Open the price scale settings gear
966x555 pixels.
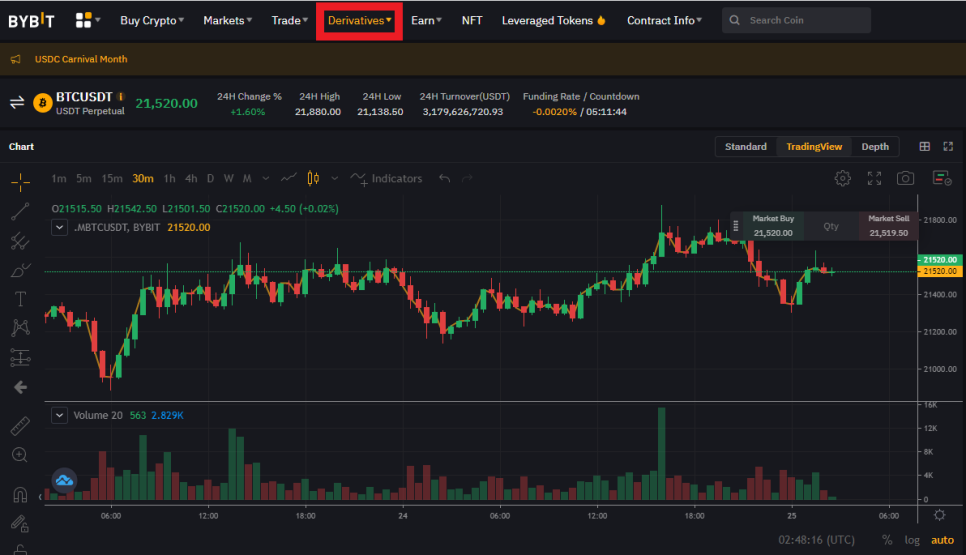pyautogui.click(x=940, y=515)
